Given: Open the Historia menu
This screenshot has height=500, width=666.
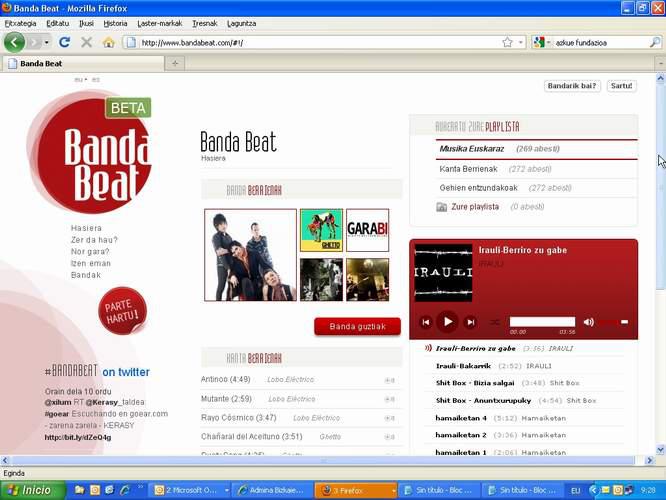Looking at the screenshot, I should (x=115, y=23).
